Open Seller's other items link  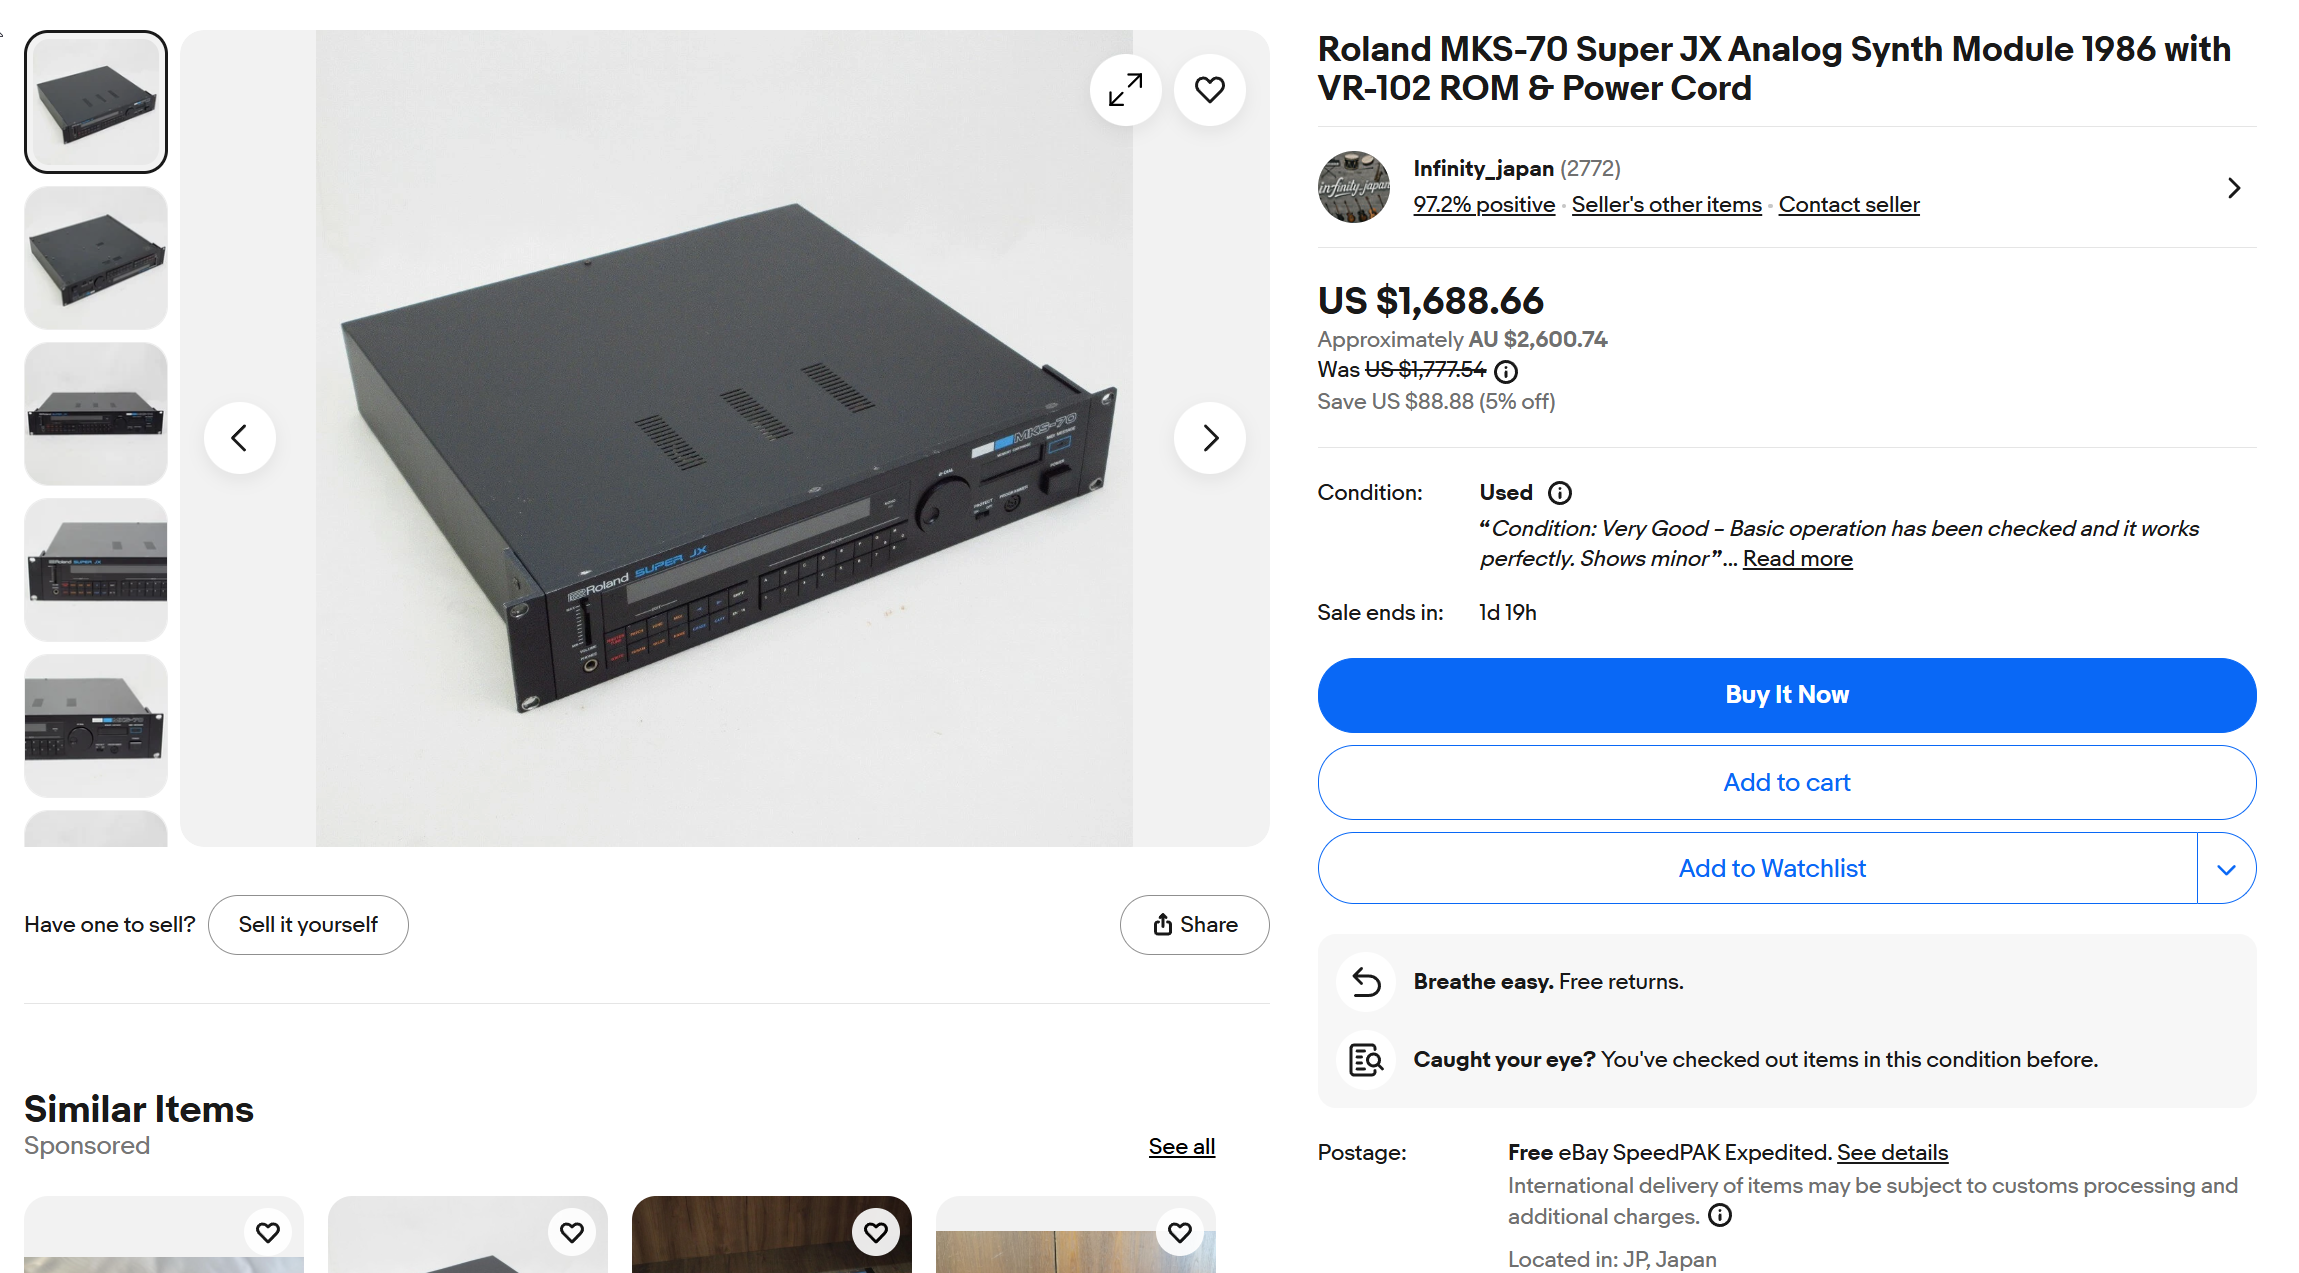coord(1666,205)
